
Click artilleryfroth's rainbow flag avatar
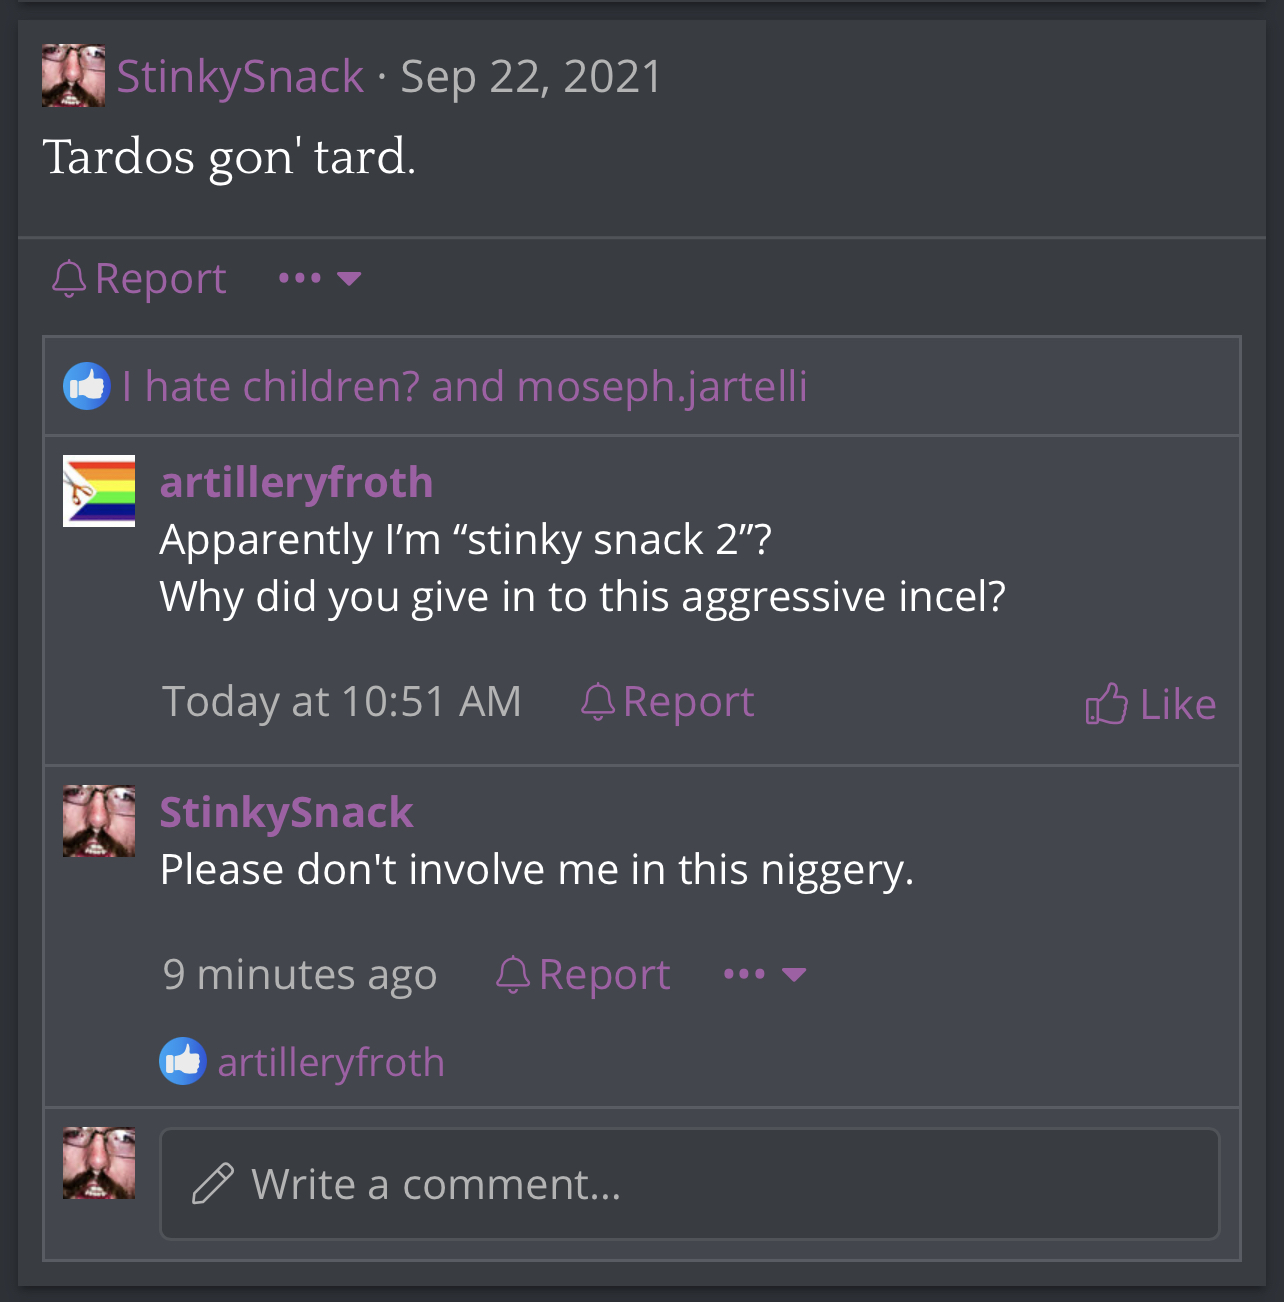click(99, 491)
